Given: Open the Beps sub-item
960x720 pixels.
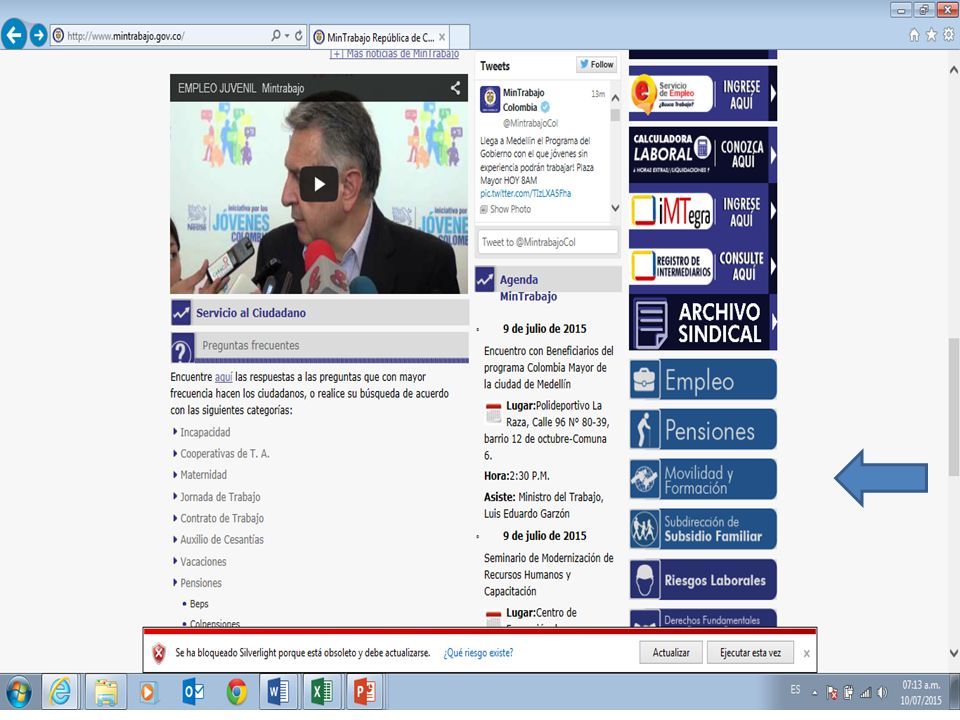Looking at the screenshot, I should coord(199,604).
